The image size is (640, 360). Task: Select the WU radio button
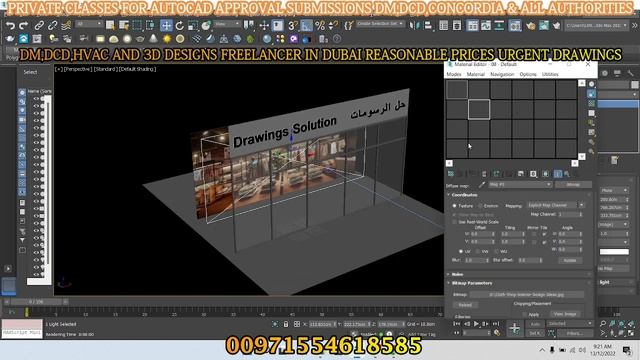pyautogui.click(x=496, y=251)
